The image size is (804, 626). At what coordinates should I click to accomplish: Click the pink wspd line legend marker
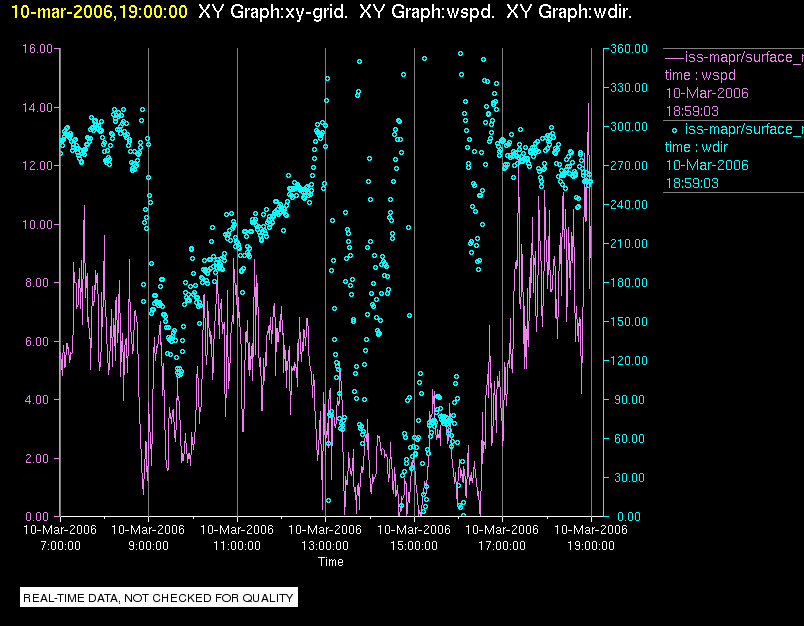coord(674,57)
